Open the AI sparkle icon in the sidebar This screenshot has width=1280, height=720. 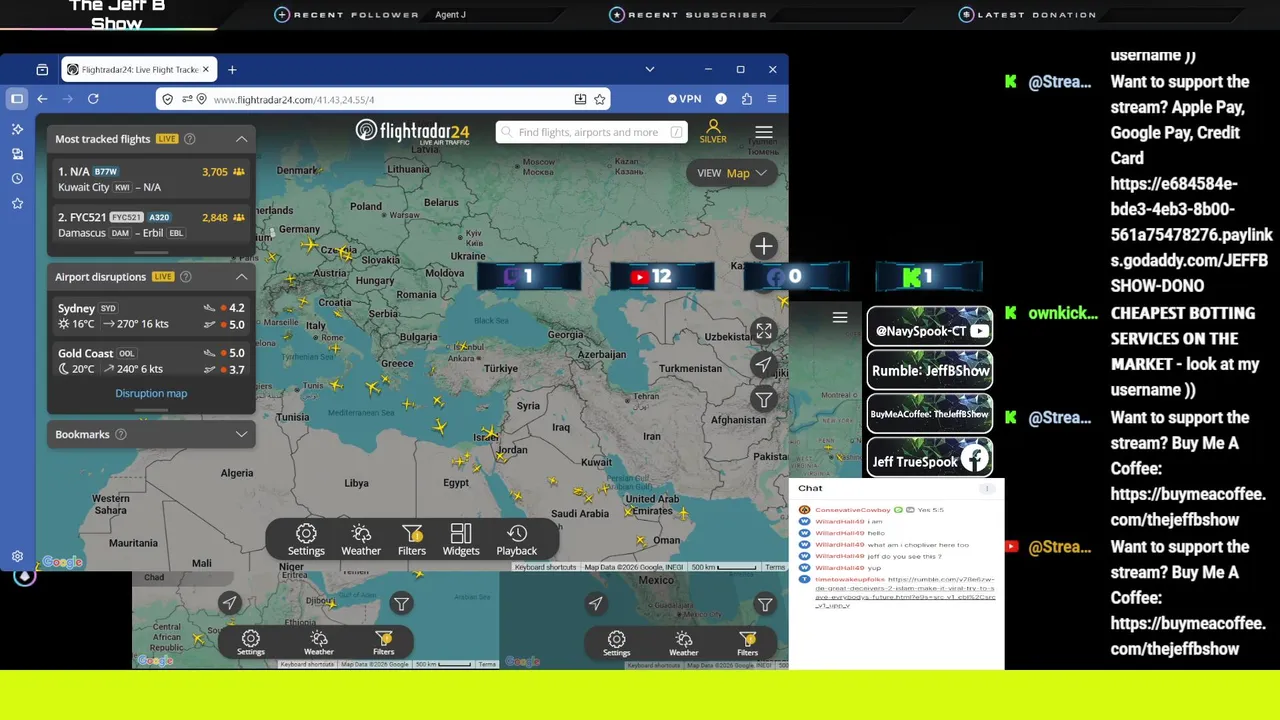[x=17, y=129]
